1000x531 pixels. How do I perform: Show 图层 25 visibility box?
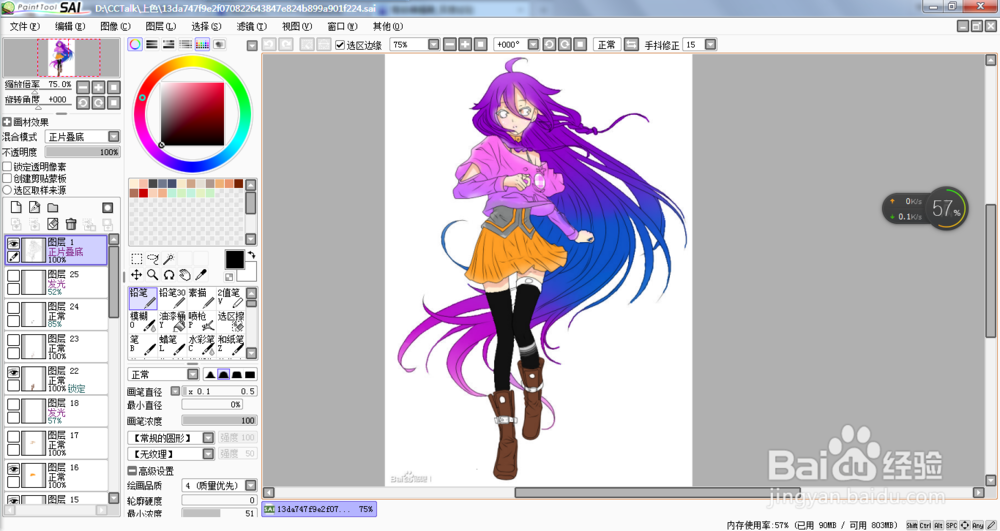pos(13,275)
